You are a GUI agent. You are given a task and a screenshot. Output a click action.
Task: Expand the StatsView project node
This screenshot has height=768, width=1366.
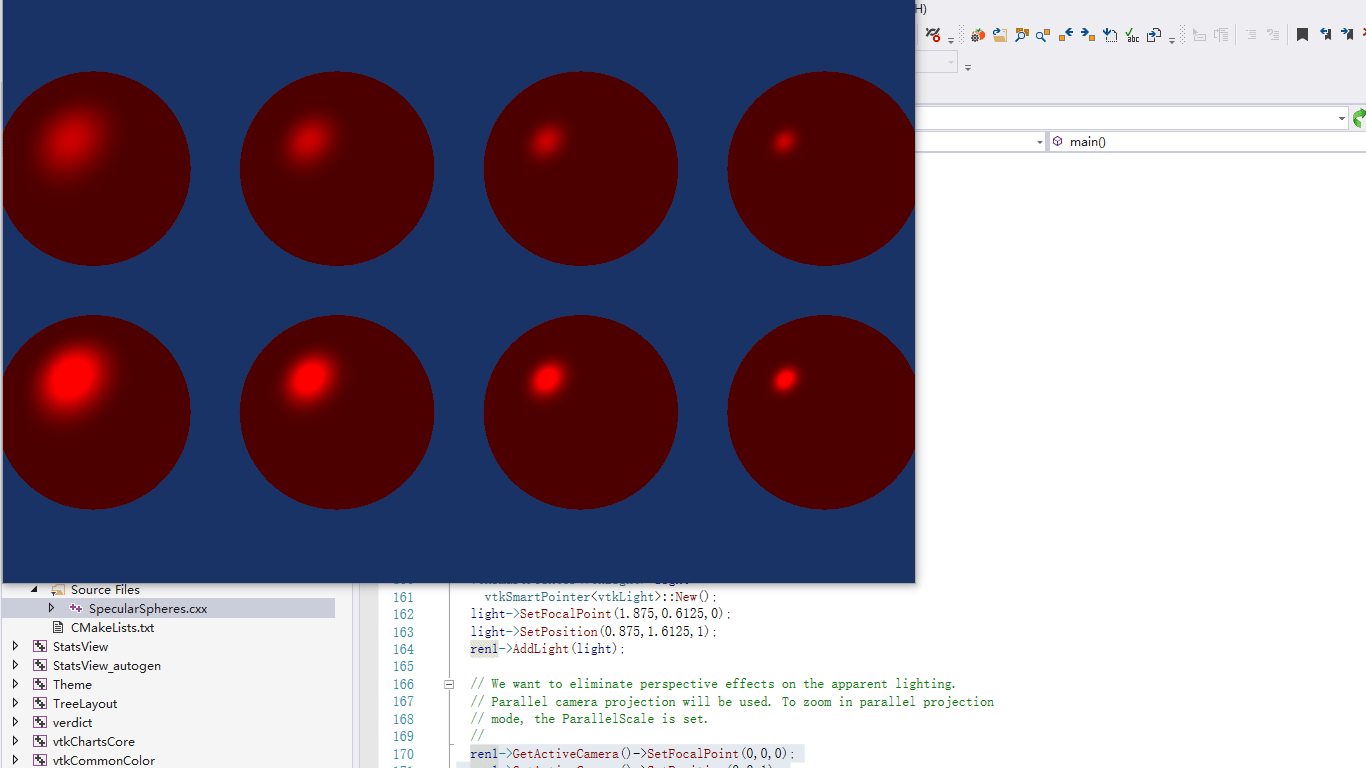[15, 646]
